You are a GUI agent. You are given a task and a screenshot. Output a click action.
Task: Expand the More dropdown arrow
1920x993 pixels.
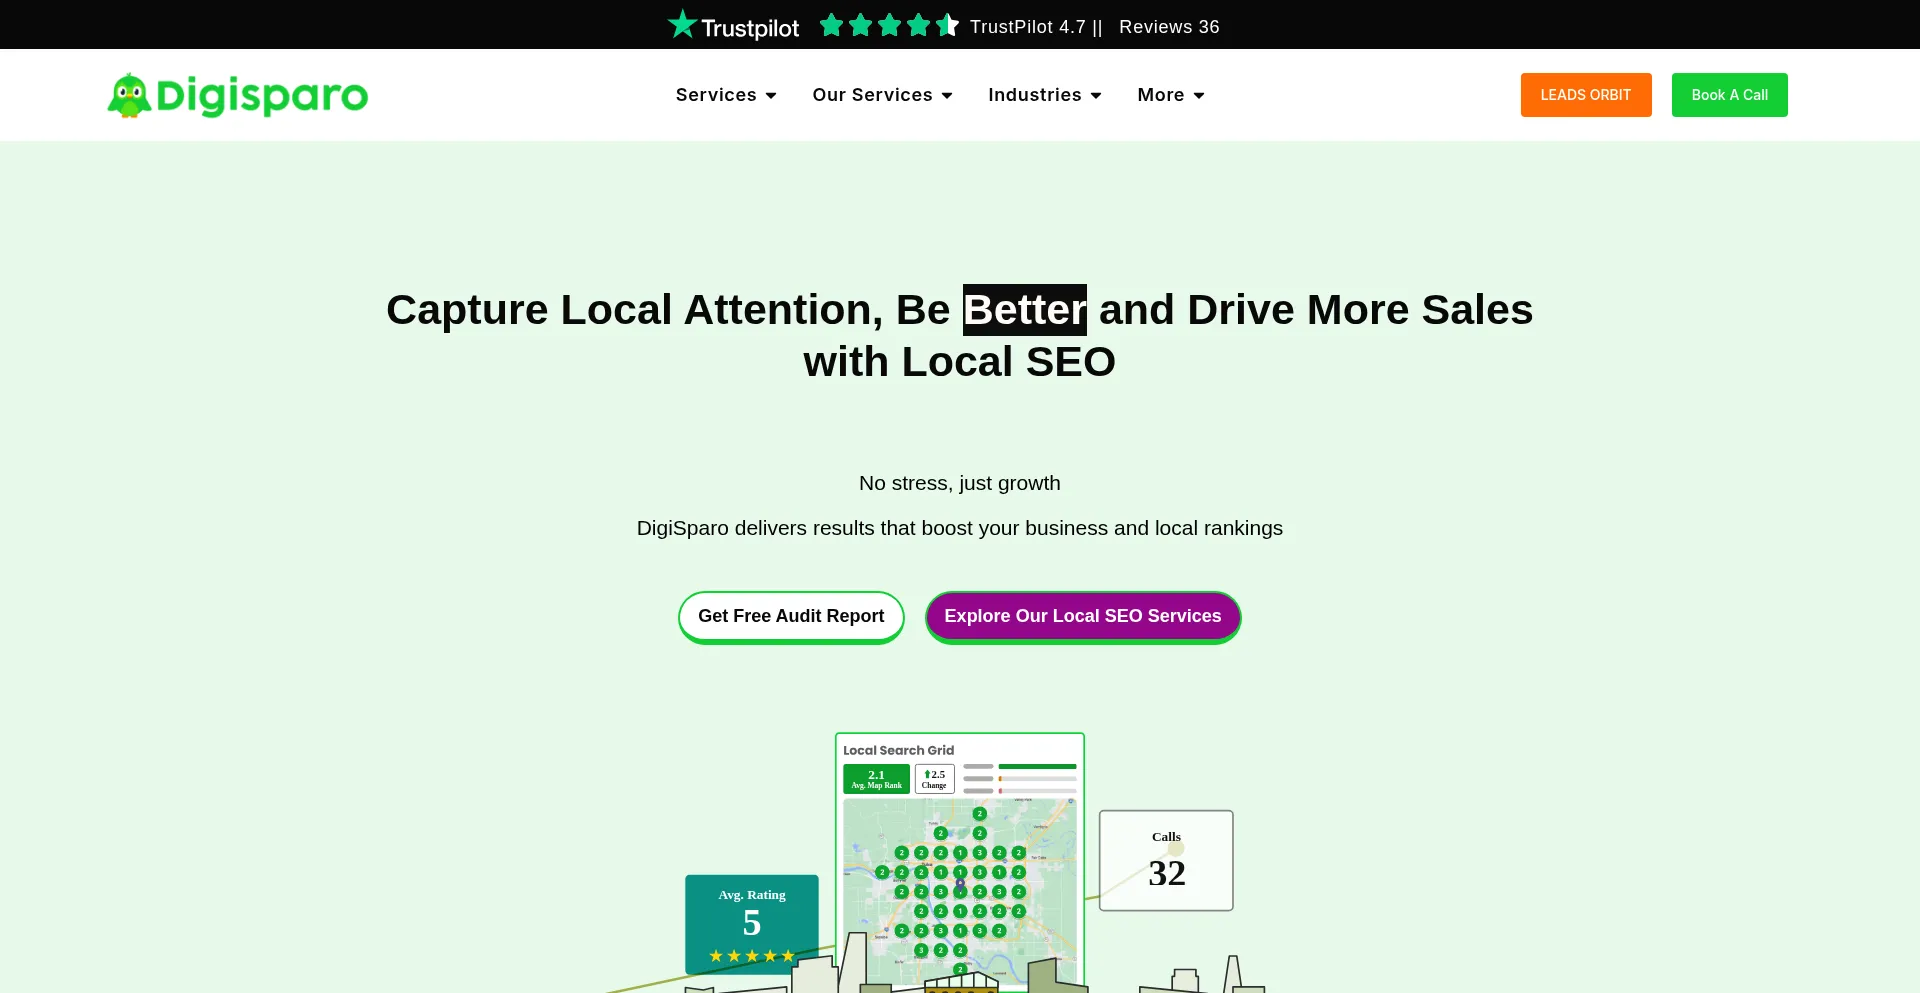tap(1199, 96)
